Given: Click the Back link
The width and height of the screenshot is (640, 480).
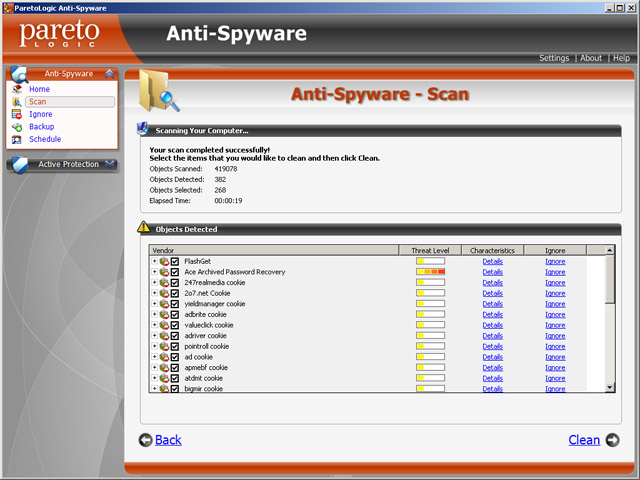Looking at the screenshot, I should coord(168,440).
